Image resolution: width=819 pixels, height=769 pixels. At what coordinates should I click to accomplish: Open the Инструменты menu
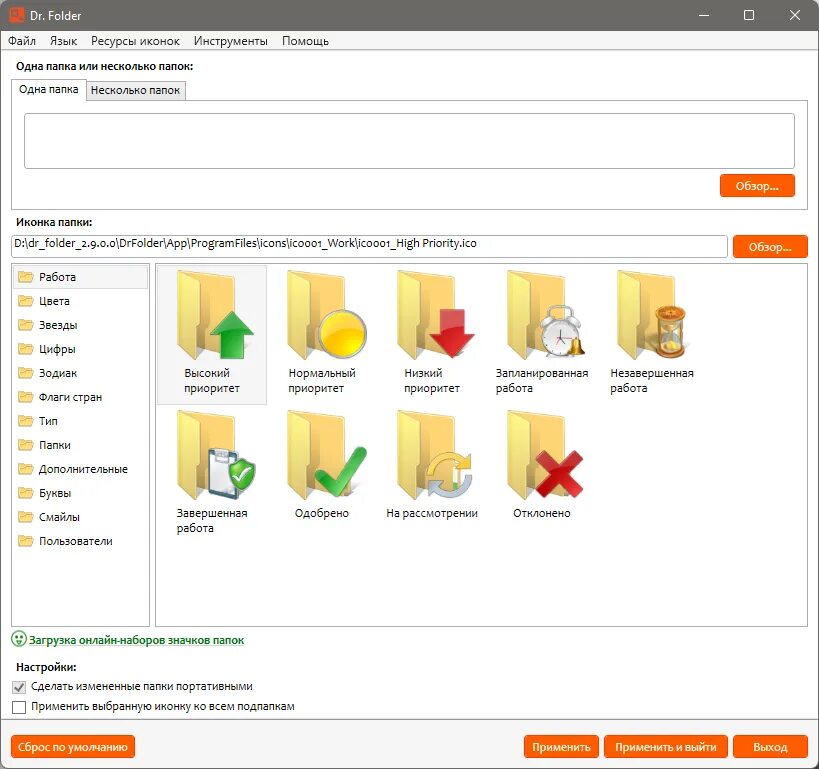231,41
